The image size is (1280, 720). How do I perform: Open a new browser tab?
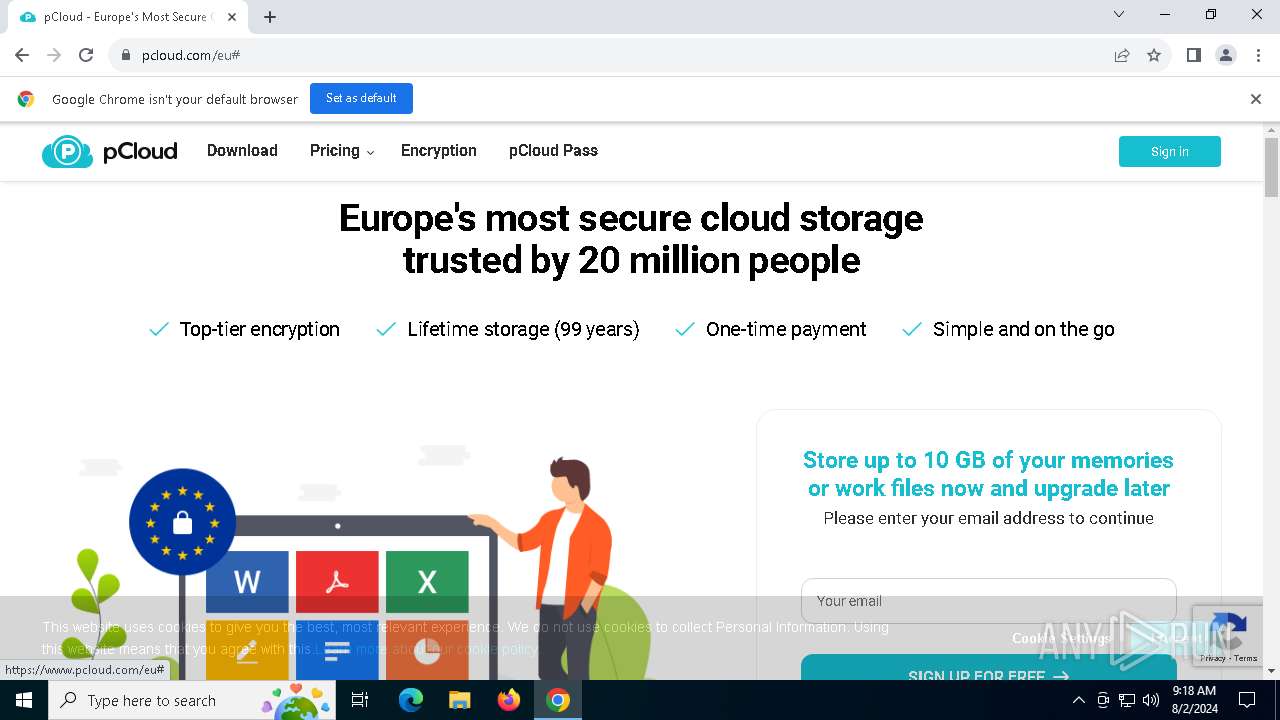point(270,17)
